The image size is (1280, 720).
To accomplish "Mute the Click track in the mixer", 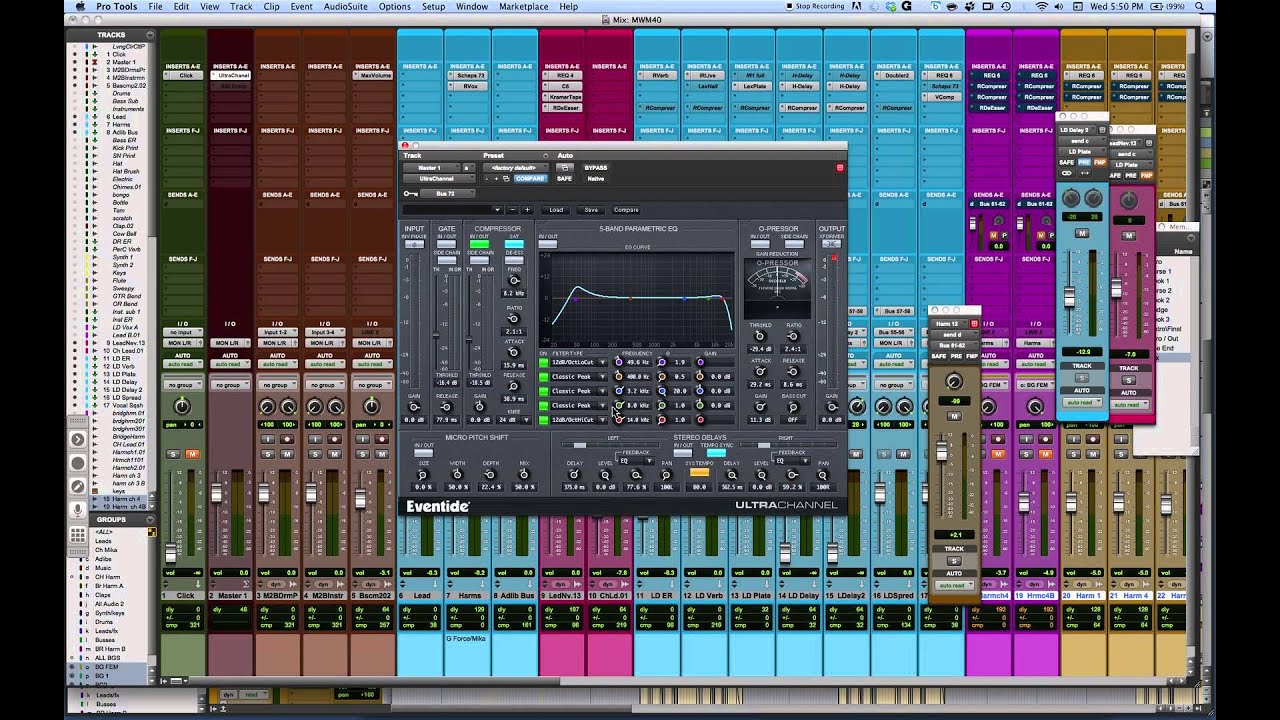I will tap(193, 454).
